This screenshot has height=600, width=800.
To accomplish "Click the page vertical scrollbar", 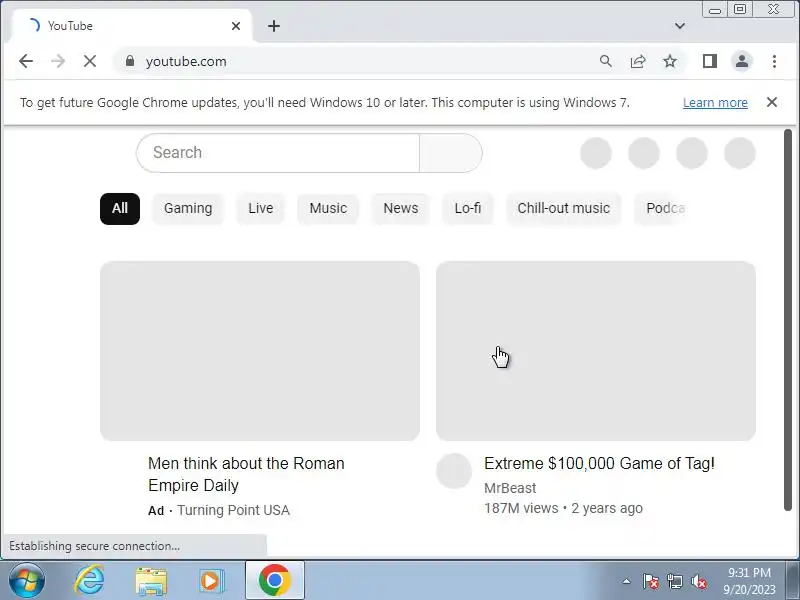I will click(x=788, y=319).
